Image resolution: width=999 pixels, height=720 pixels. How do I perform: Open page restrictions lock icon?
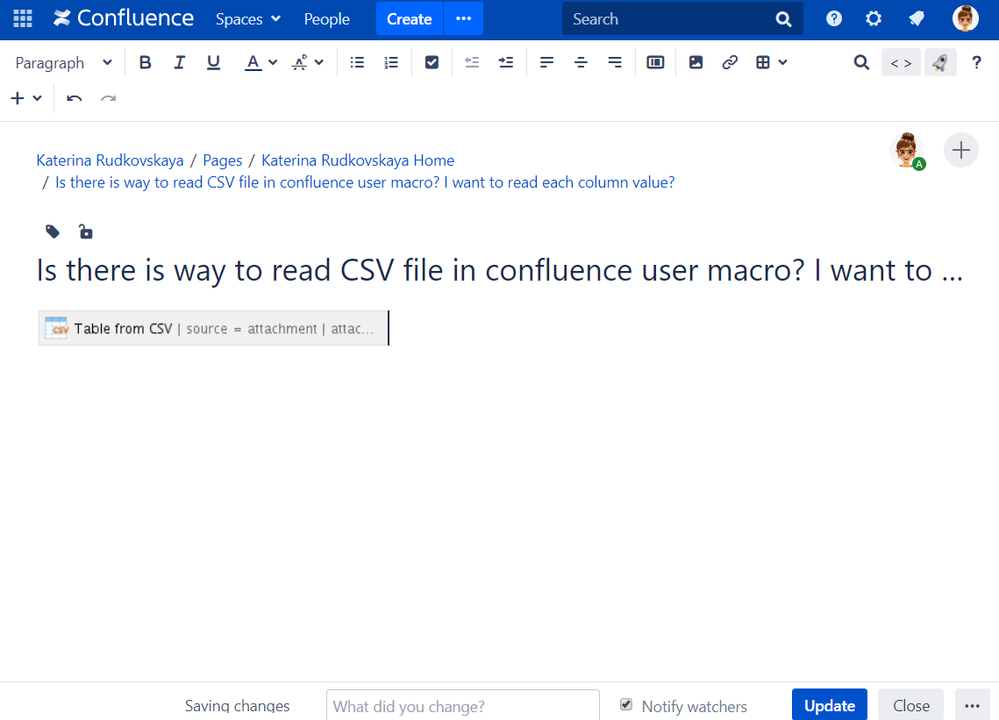tap(85, 232)
